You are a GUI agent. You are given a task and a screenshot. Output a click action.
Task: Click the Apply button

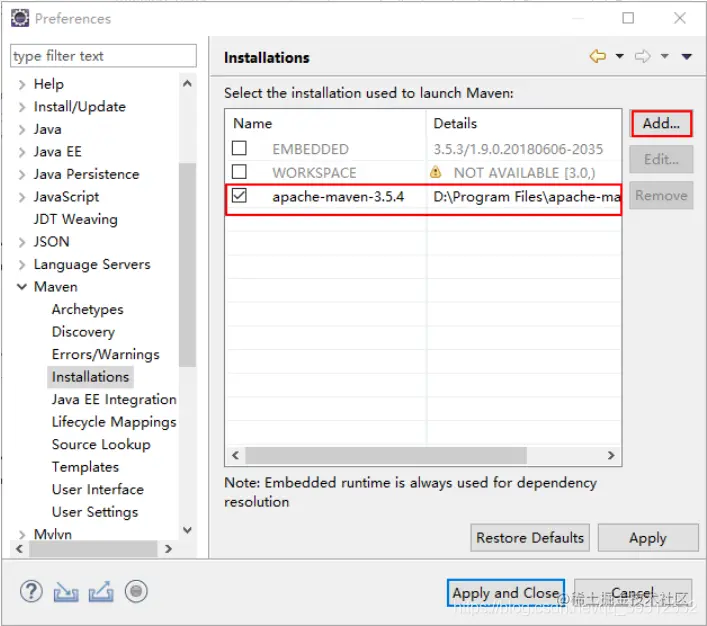point(648,538)
